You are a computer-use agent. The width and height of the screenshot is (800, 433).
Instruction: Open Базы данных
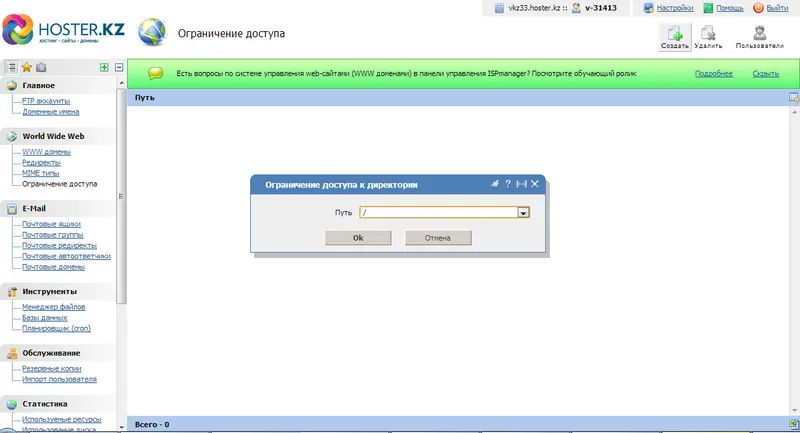click(44, 318)
